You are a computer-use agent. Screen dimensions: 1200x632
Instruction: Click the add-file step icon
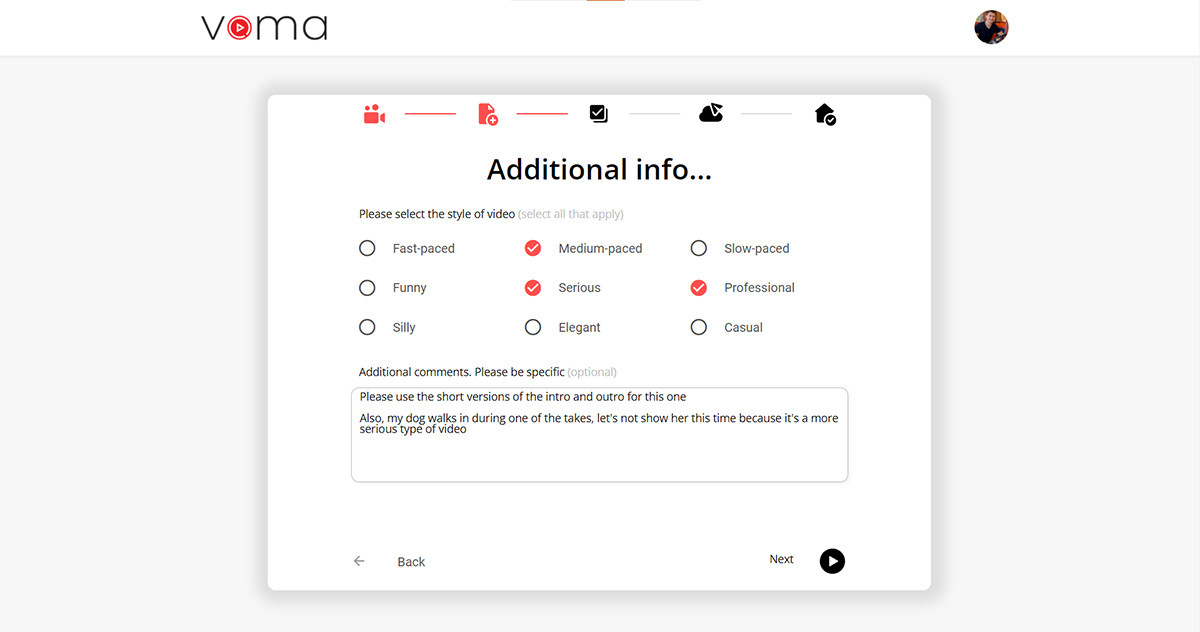(x=487, y=114)
